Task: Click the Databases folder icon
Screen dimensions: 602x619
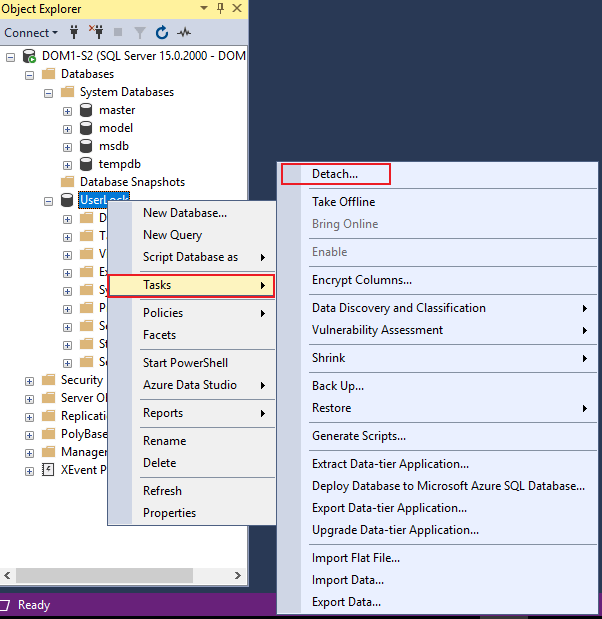Action: [x=49, y=74]
